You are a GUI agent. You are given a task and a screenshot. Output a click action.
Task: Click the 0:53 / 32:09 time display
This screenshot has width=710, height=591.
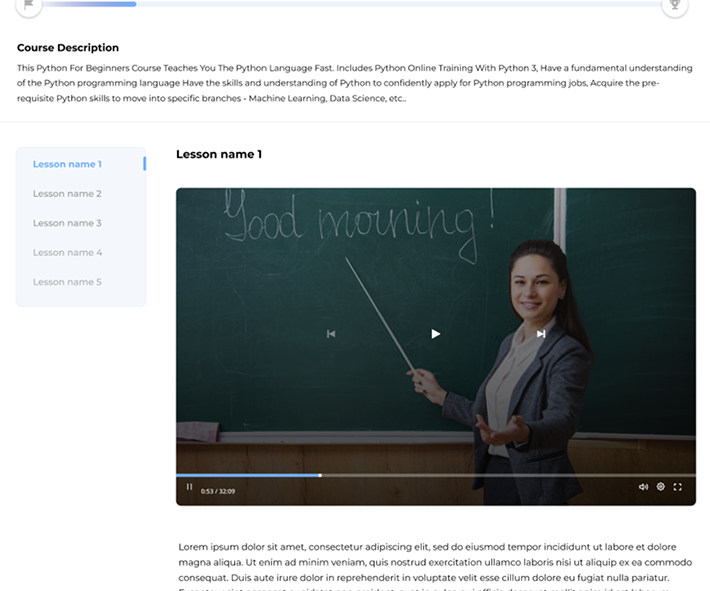pyautogui.click(x=218, y=491)
